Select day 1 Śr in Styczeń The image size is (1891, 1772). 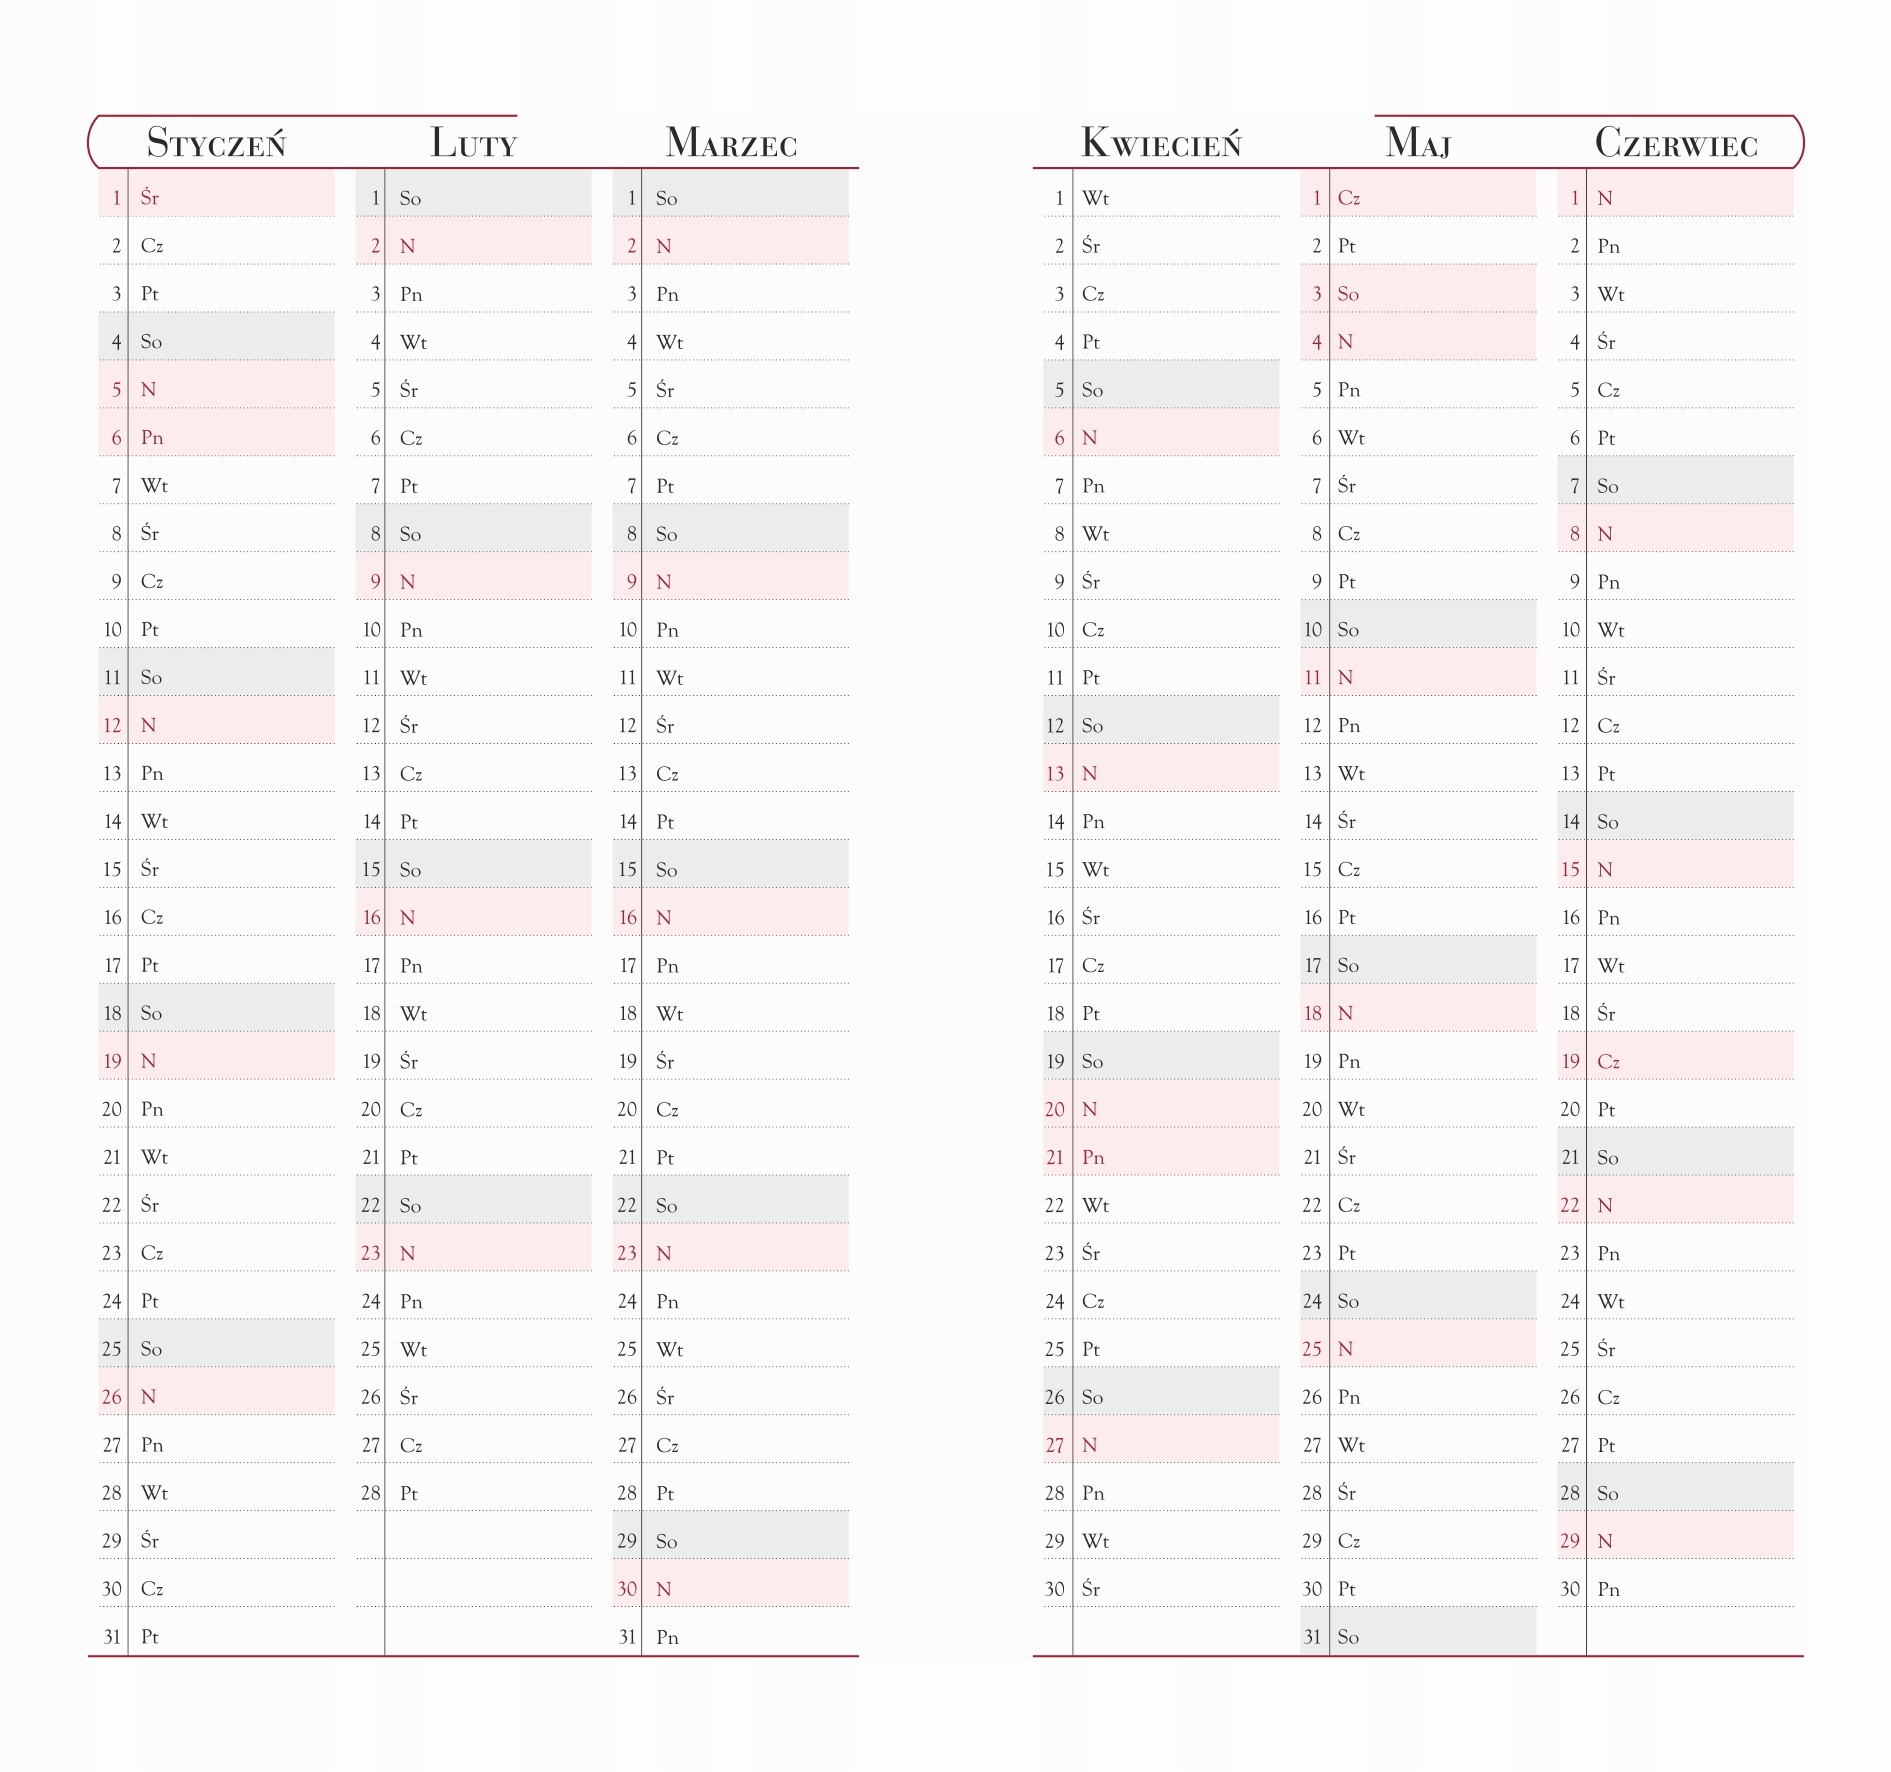pos(217,197)
